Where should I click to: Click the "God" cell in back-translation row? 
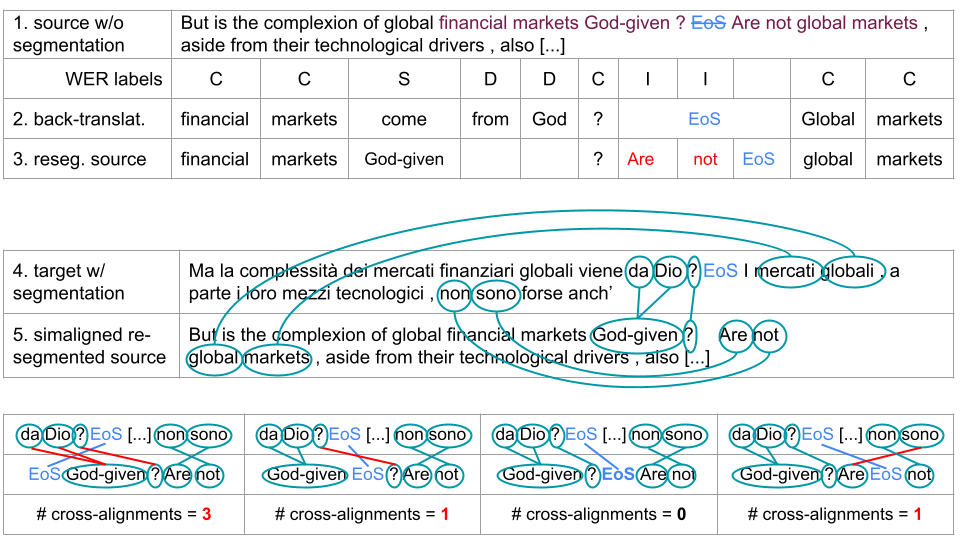549,119
